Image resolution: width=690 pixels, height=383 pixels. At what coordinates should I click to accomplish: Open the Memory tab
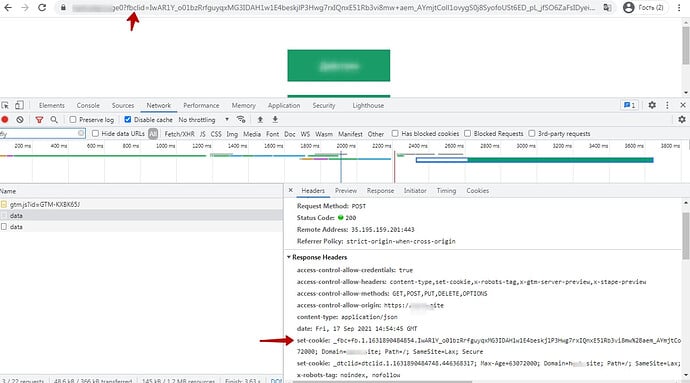[243, 106]
